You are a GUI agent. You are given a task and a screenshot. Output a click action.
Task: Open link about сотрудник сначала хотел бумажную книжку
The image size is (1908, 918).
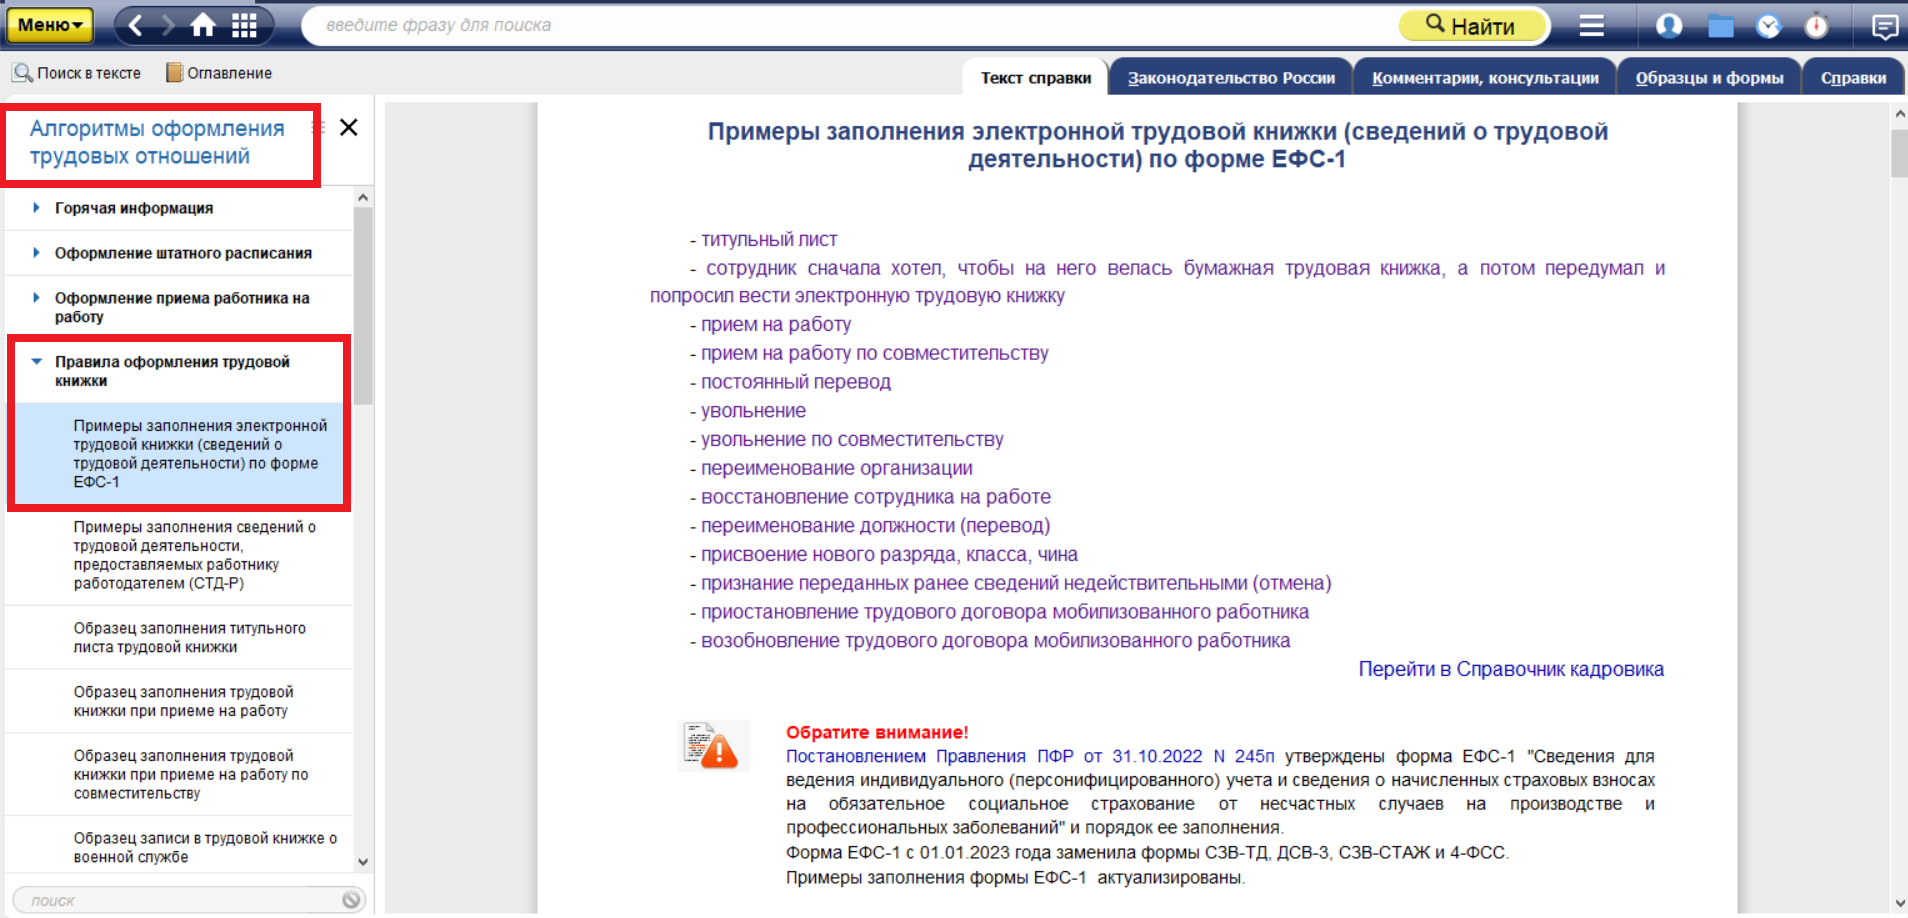(x=1157, y=282)
